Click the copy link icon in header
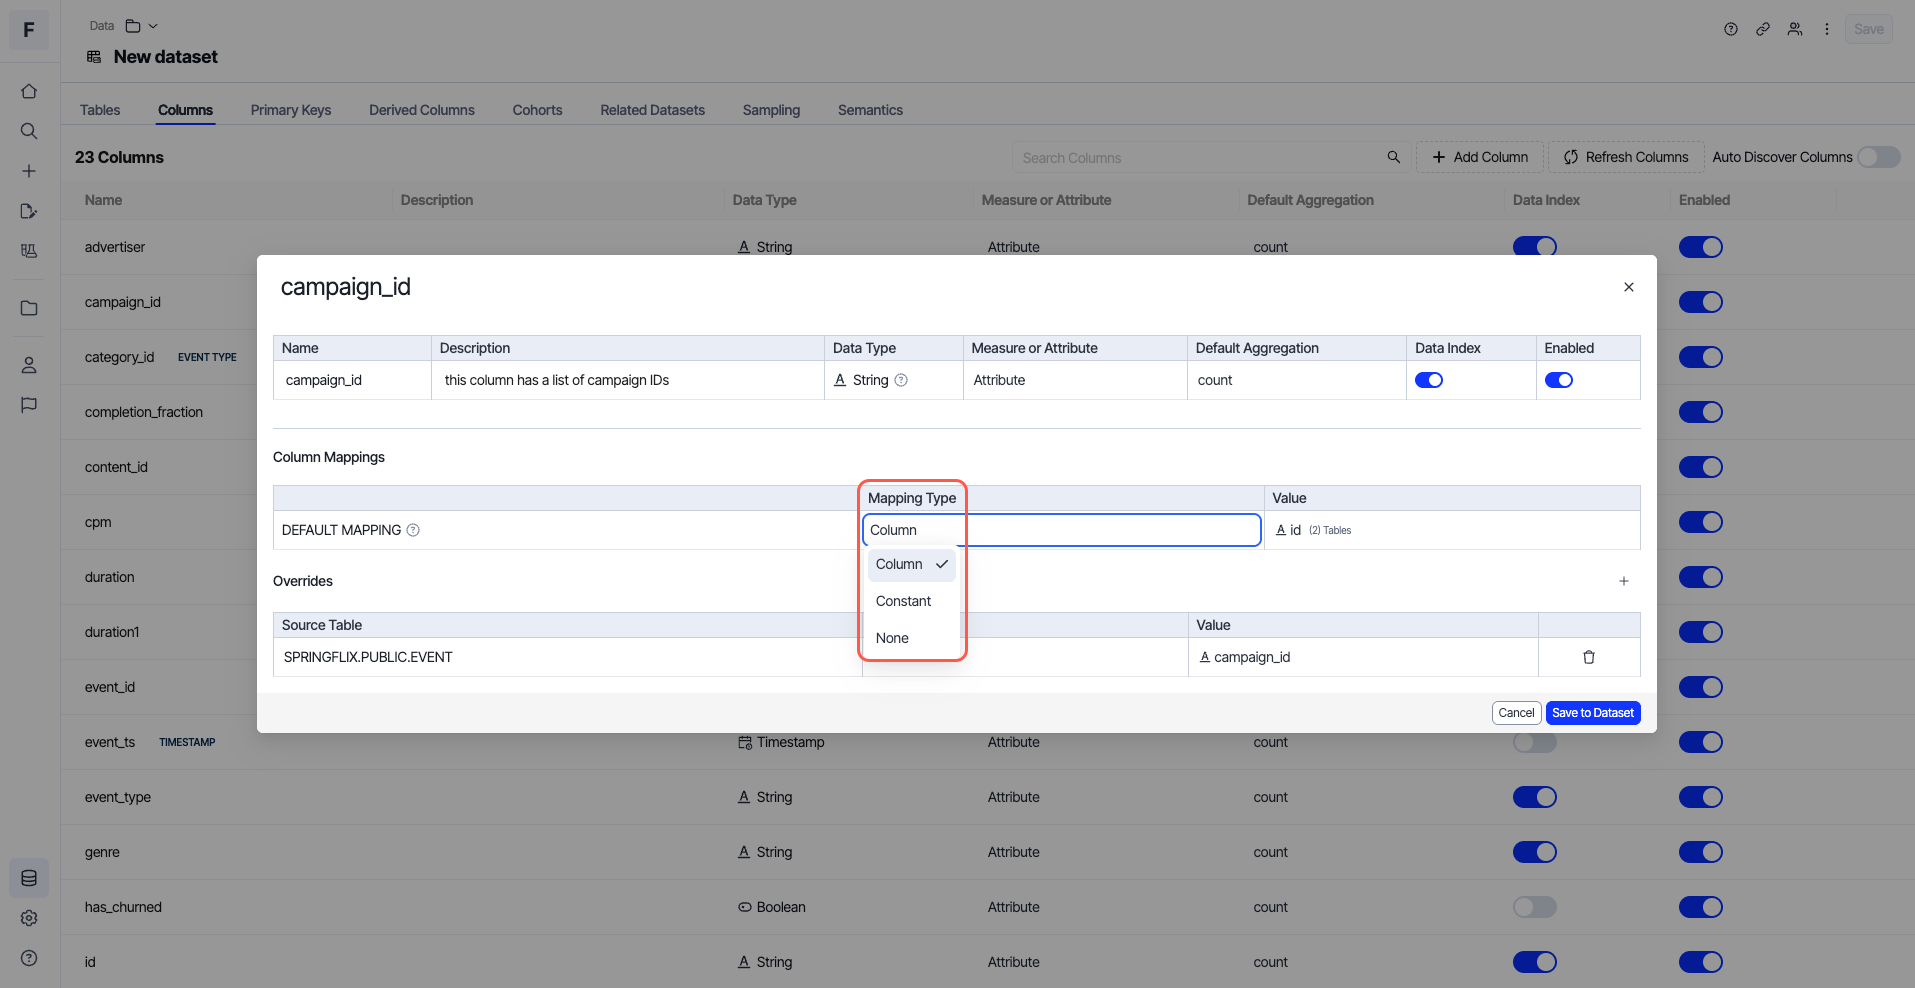 (x=1762, y=29)
